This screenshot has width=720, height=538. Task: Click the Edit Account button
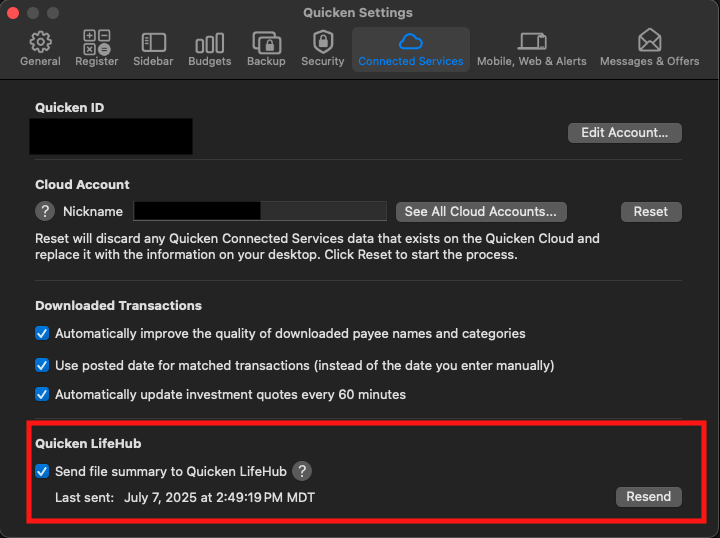coord(624,133)
